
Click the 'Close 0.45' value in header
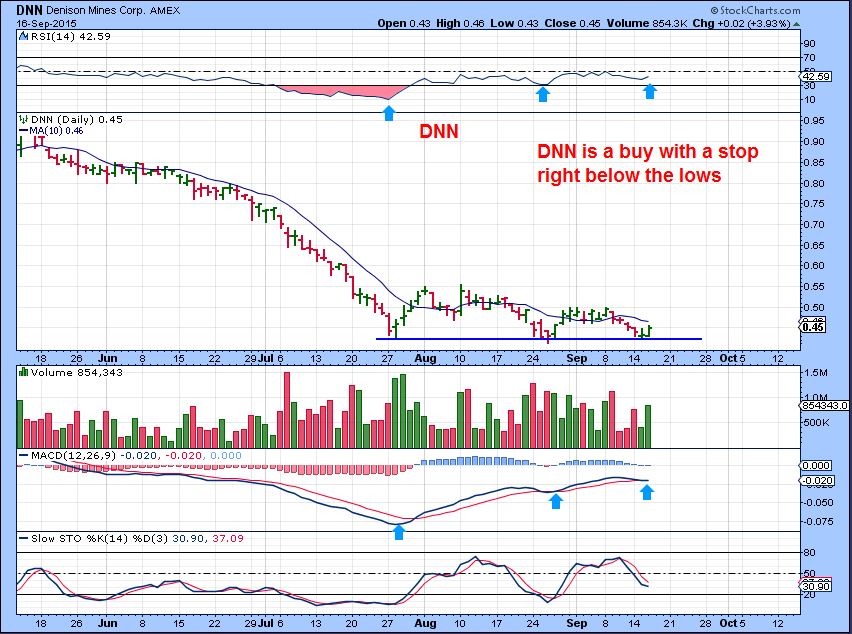click(573, 23)
